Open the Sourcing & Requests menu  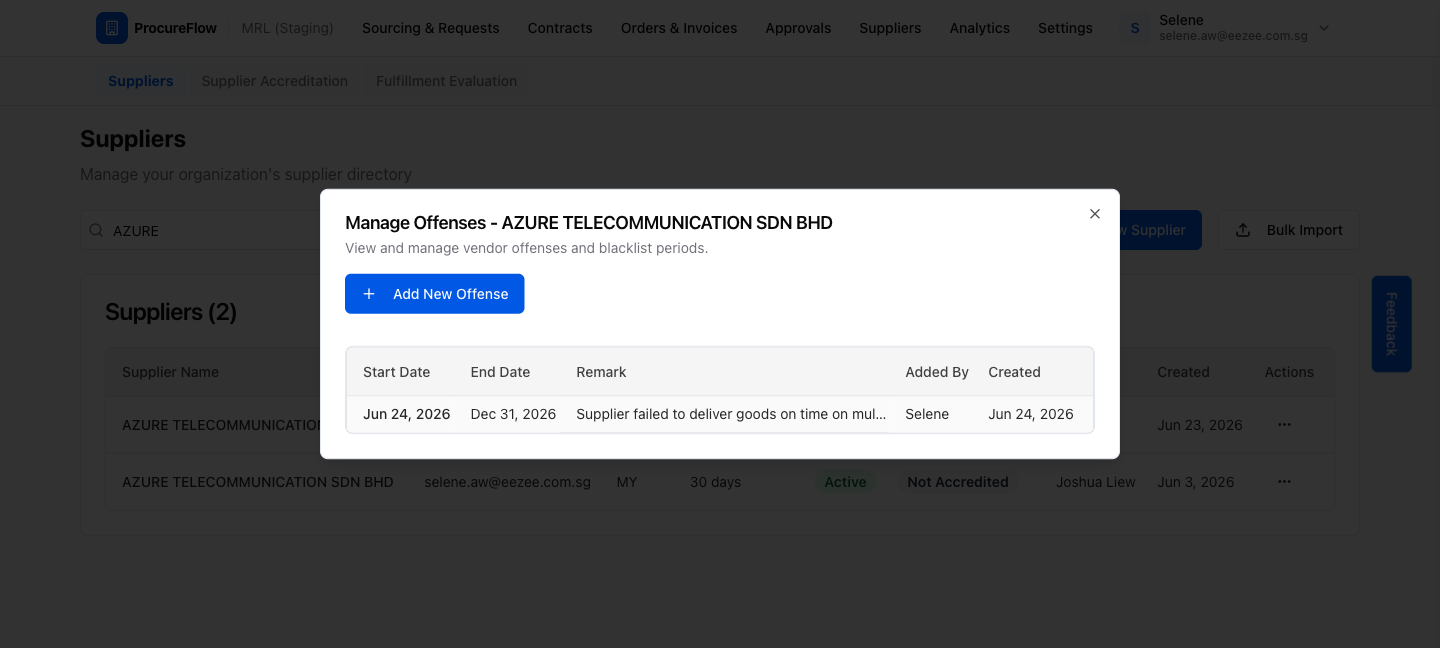click(431, 28)
